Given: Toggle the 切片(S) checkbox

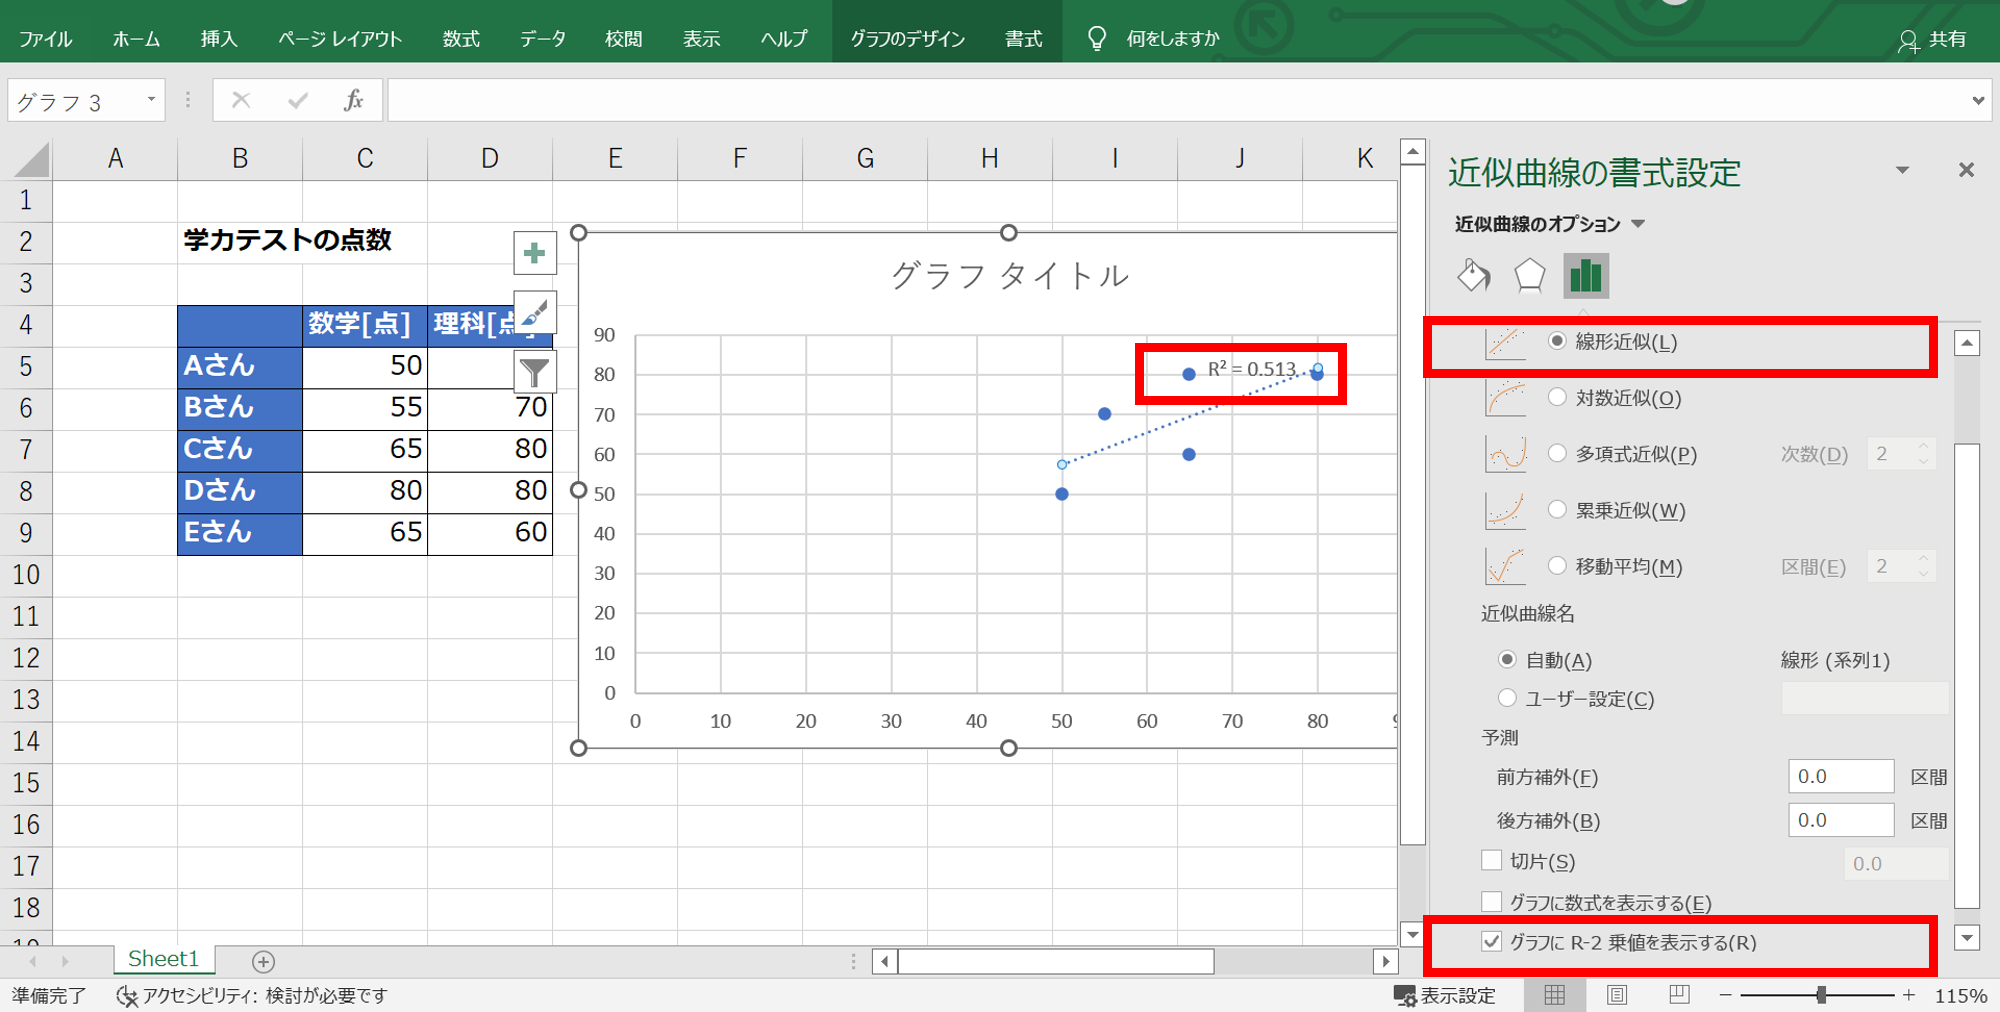Looking at the screenshot, I should tap(1492, 860).
